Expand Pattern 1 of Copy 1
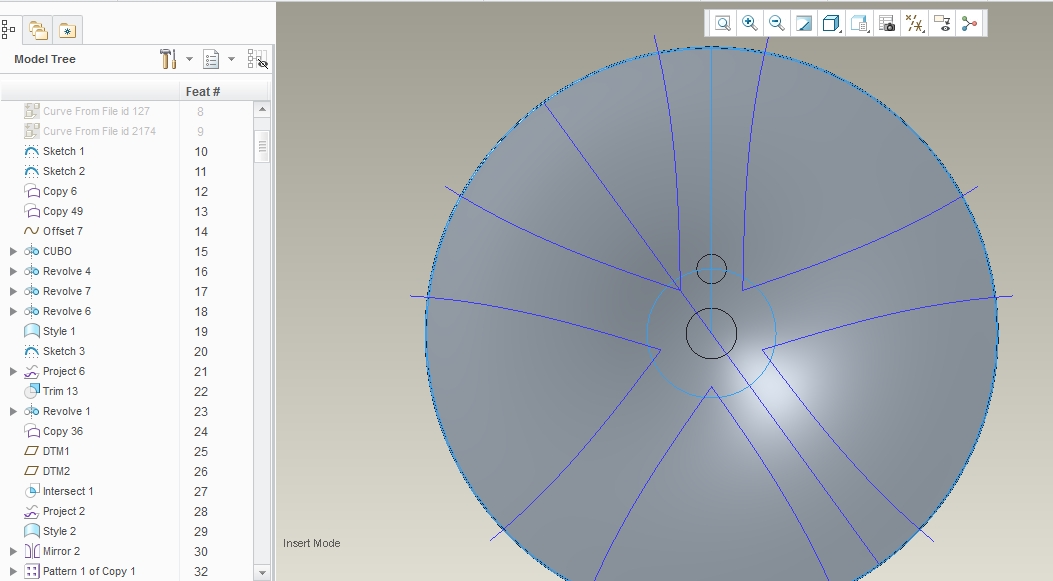Viewport: 1053px width, 581px height. click(x=13, y=572)
